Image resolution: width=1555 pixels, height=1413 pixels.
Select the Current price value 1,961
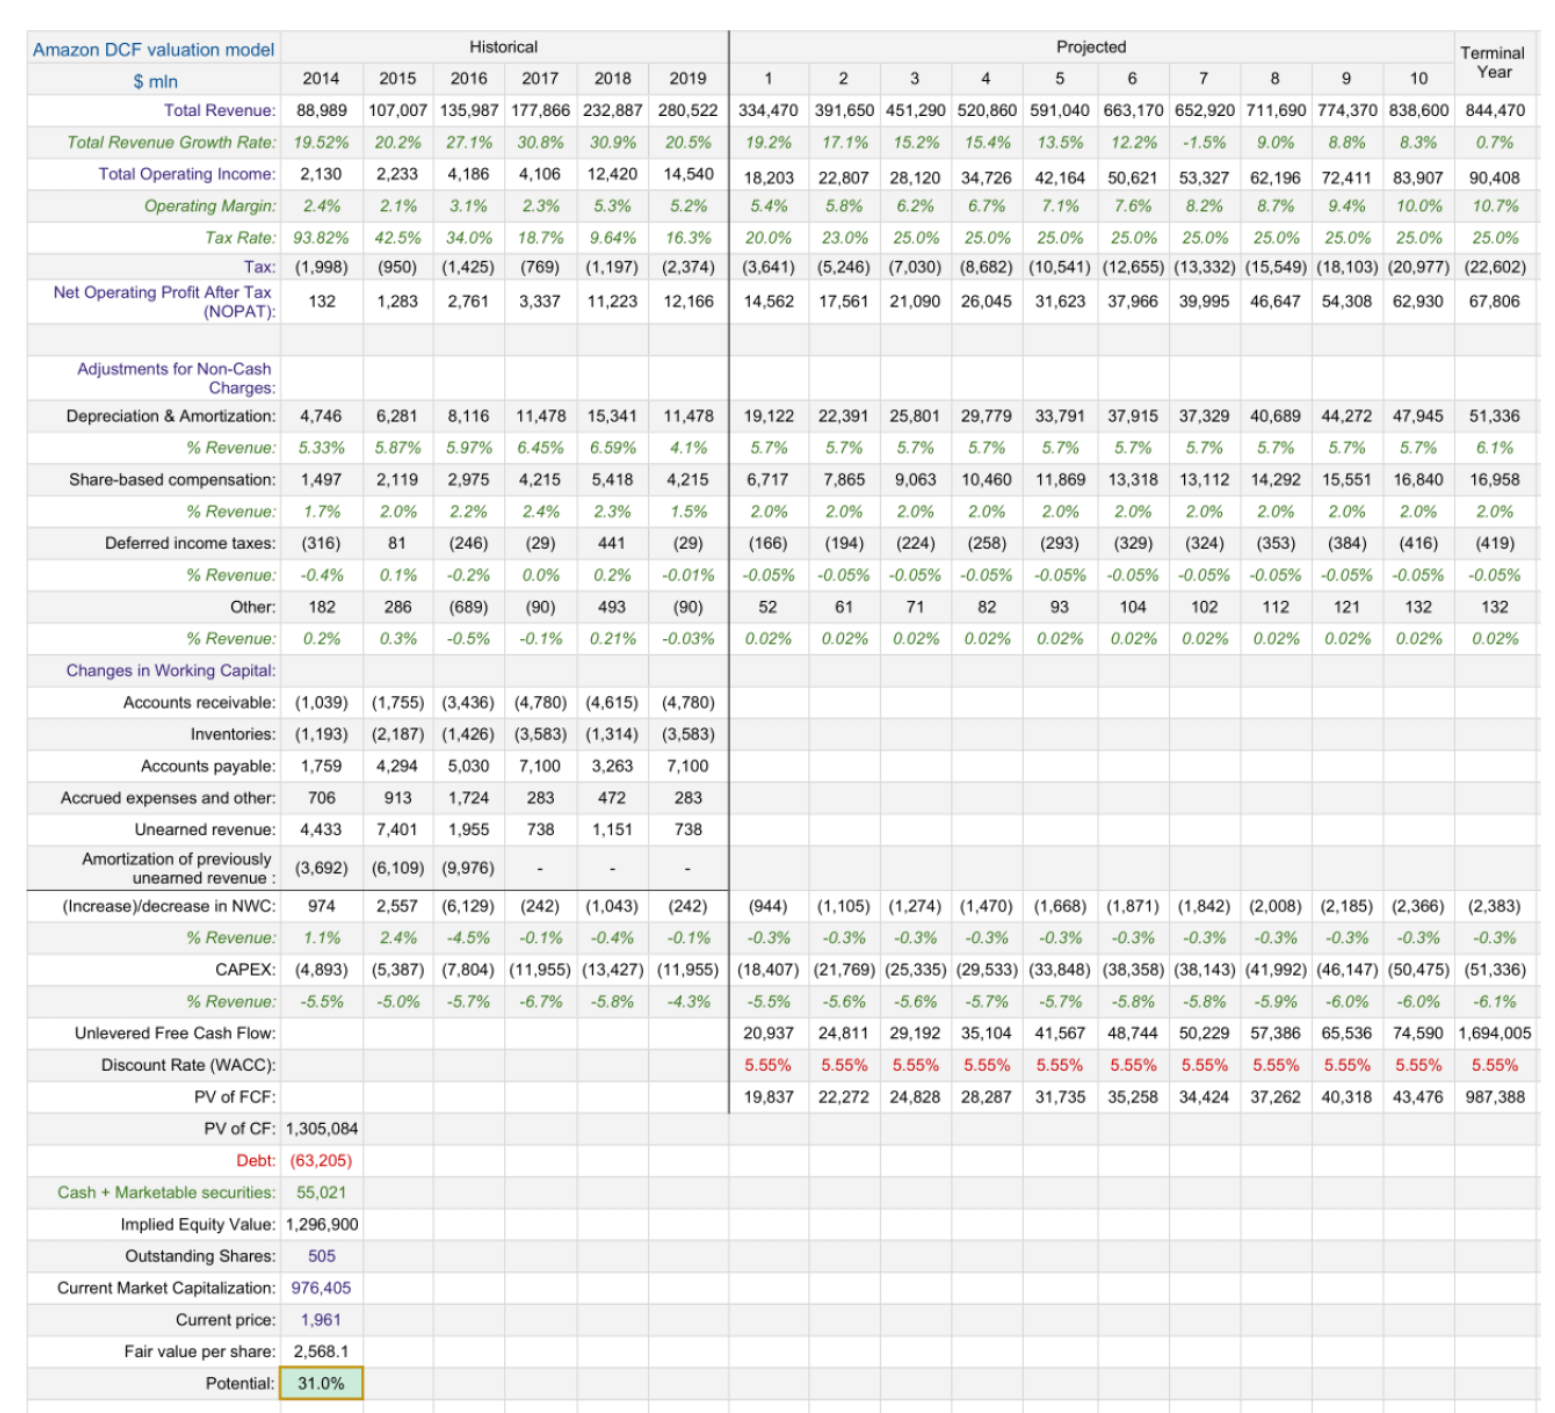(321, 1319)
